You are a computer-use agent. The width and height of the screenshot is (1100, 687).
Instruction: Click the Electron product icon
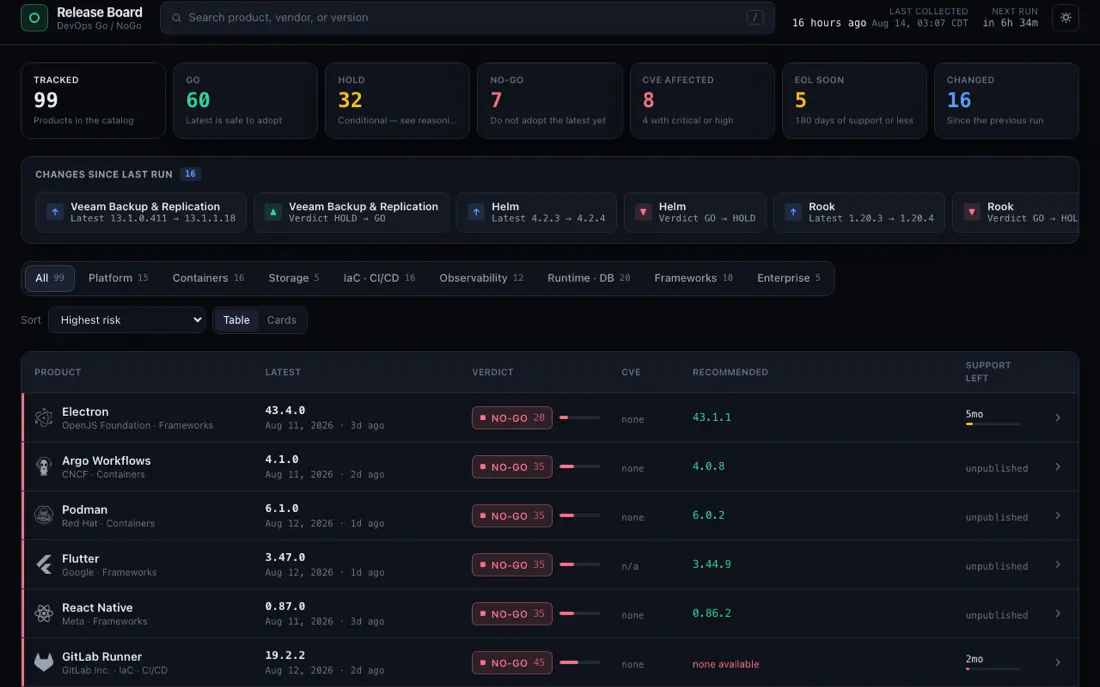click(x=43, y=418)
